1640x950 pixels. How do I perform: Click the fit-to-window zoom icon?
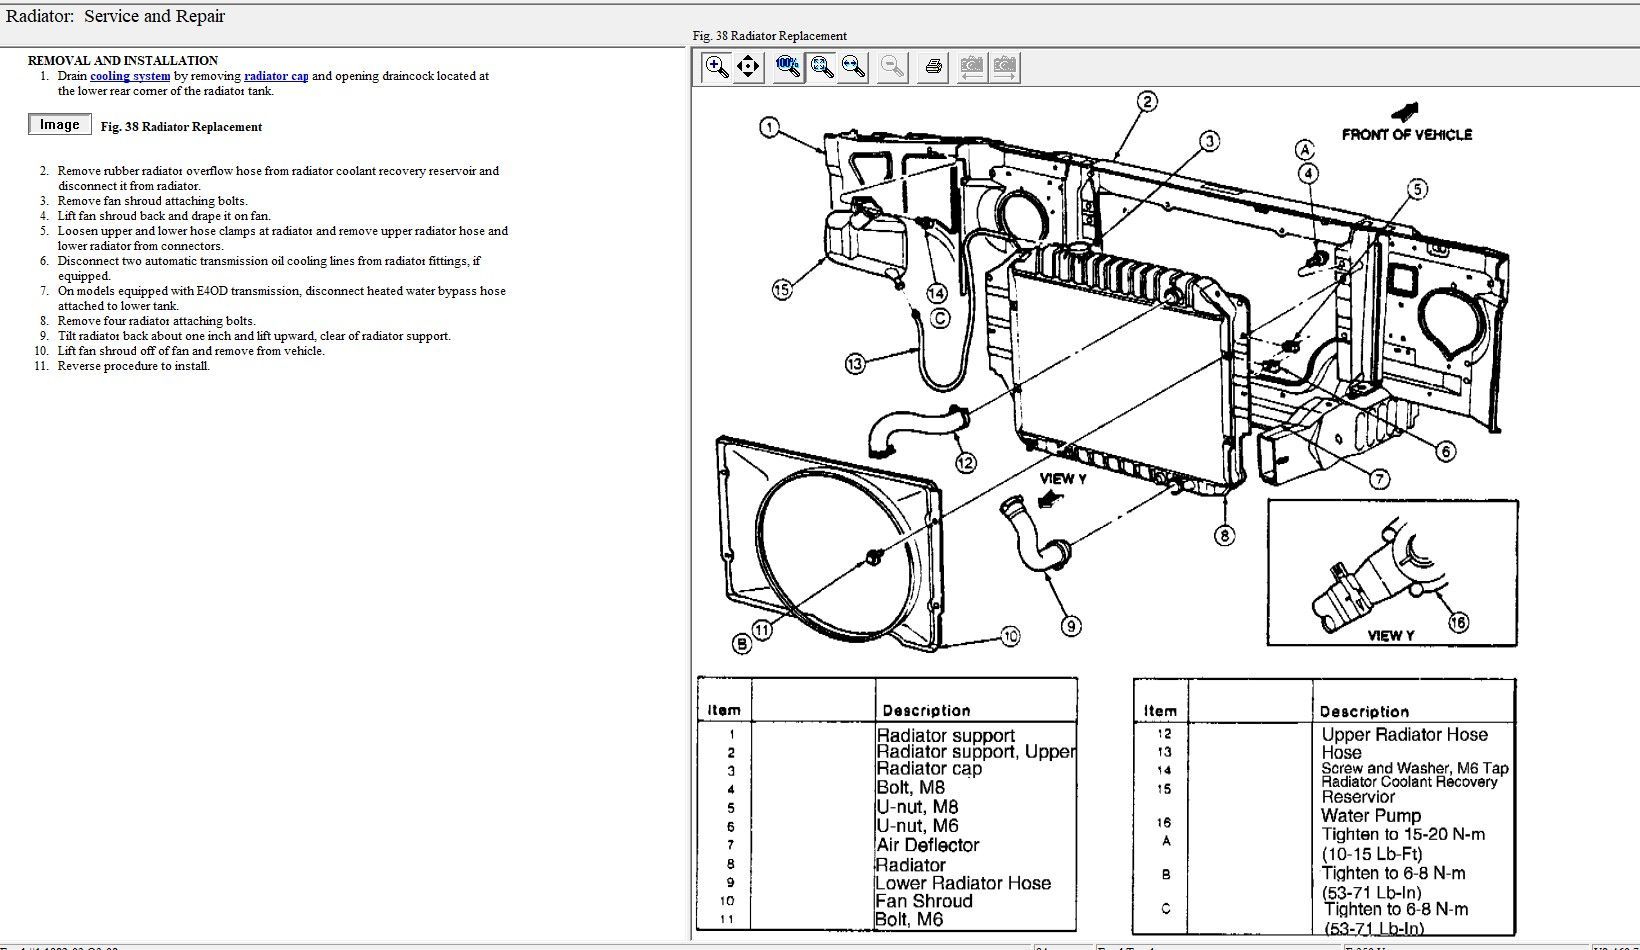pyautogui.click(x=822, y=67)
